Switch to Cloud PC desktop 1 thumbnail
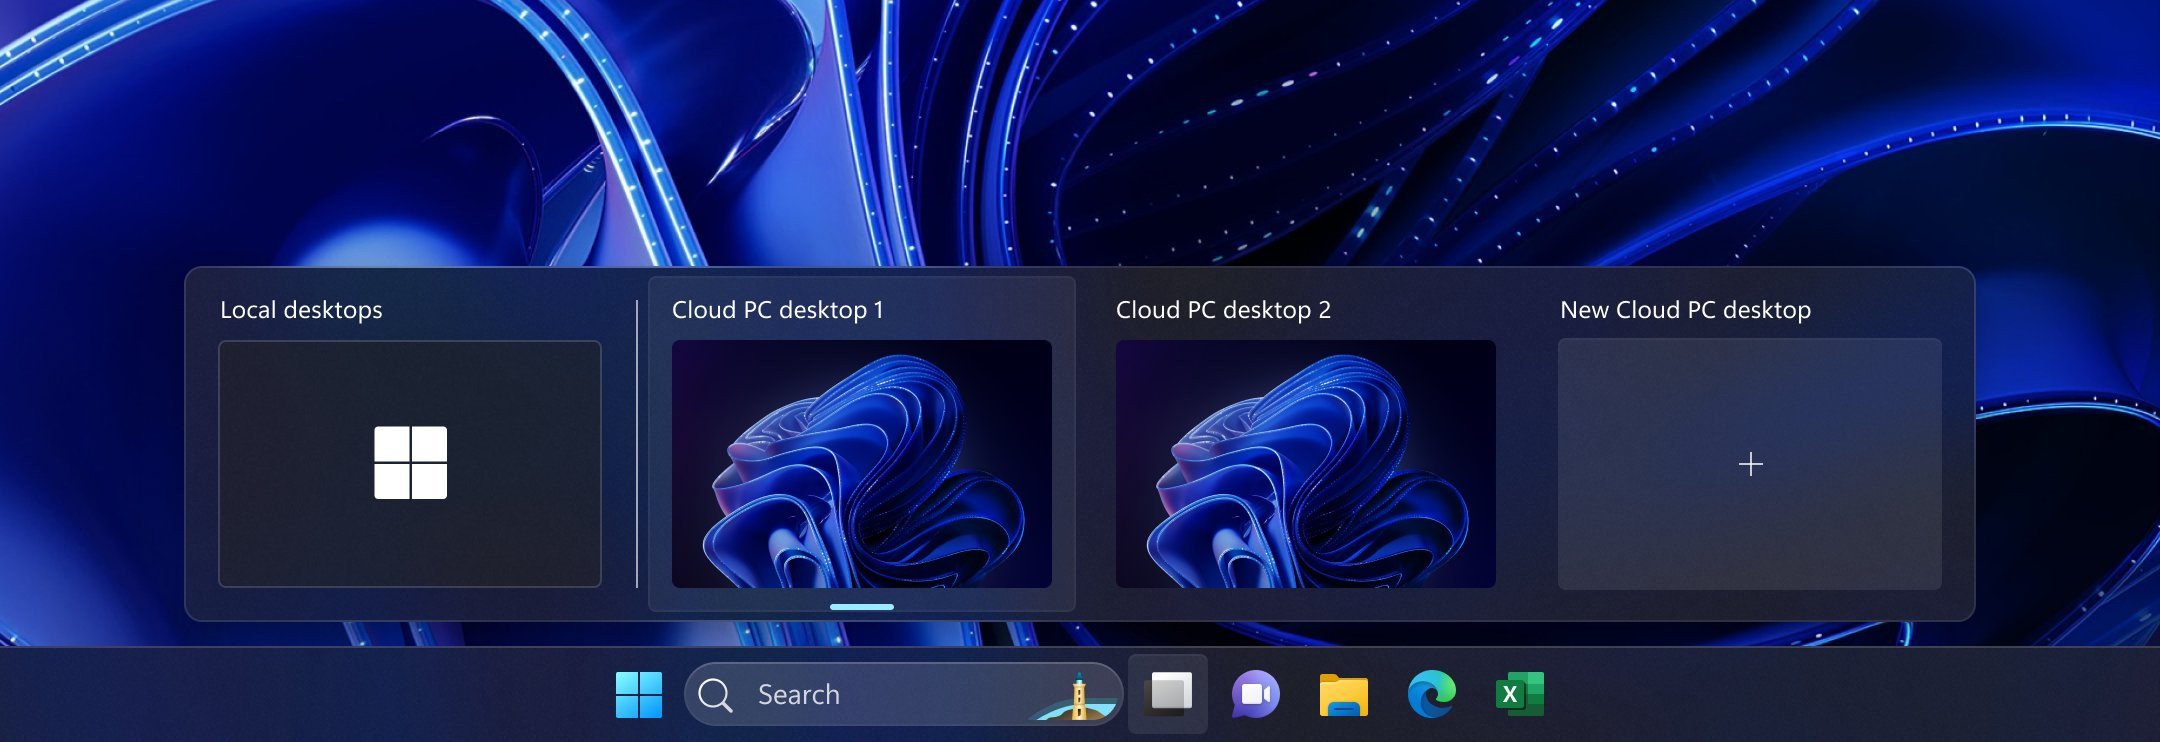Viewport: 2160px width, 742px height. point(861,464)
